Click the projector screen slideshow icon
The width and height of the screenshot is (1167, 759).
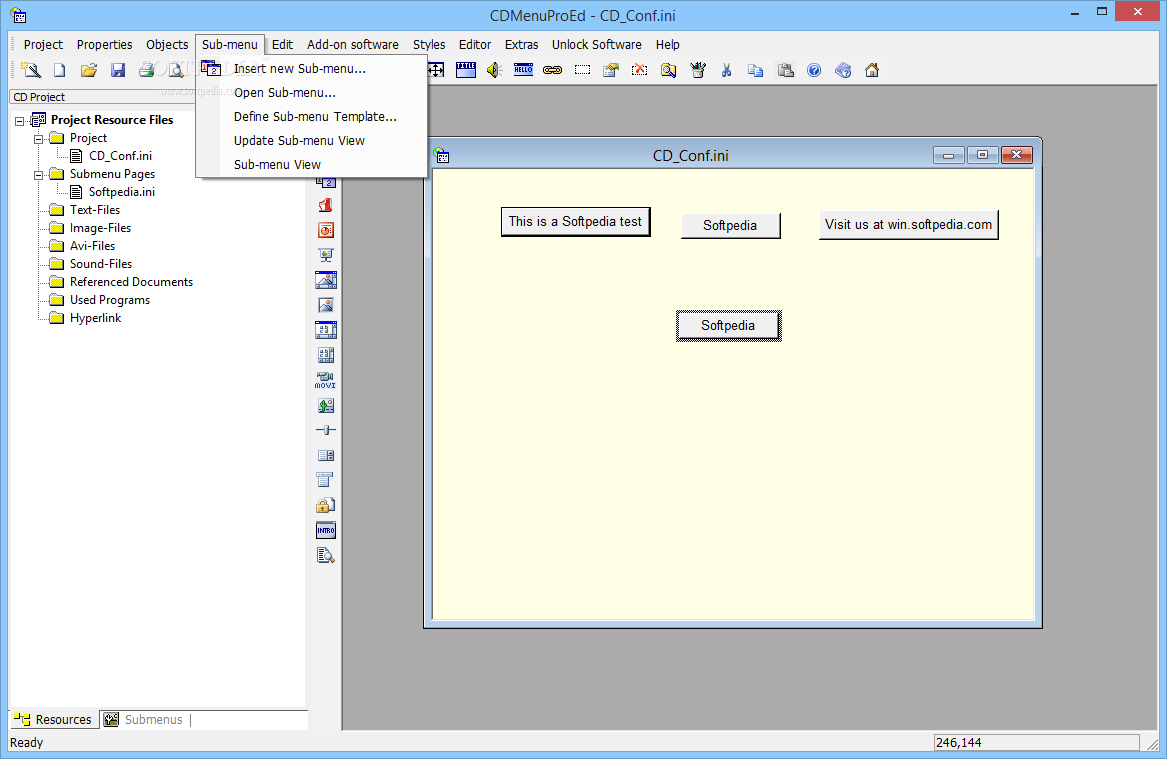point(325,255)
